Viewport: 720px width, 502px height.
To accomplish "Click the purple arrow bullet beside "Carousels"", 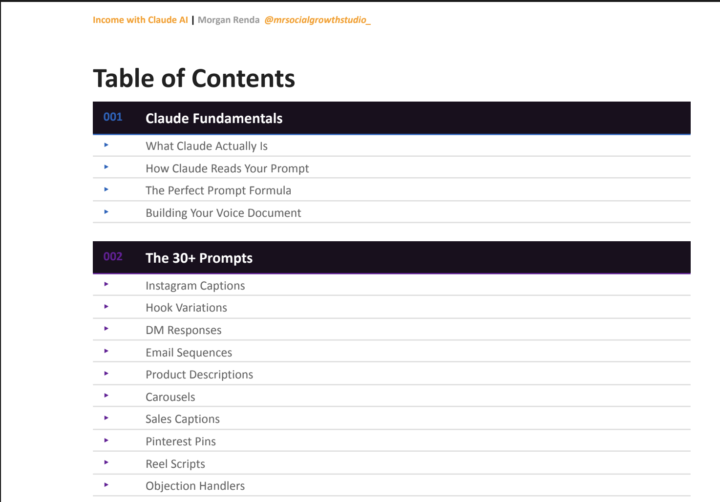I will coord(106,395).
